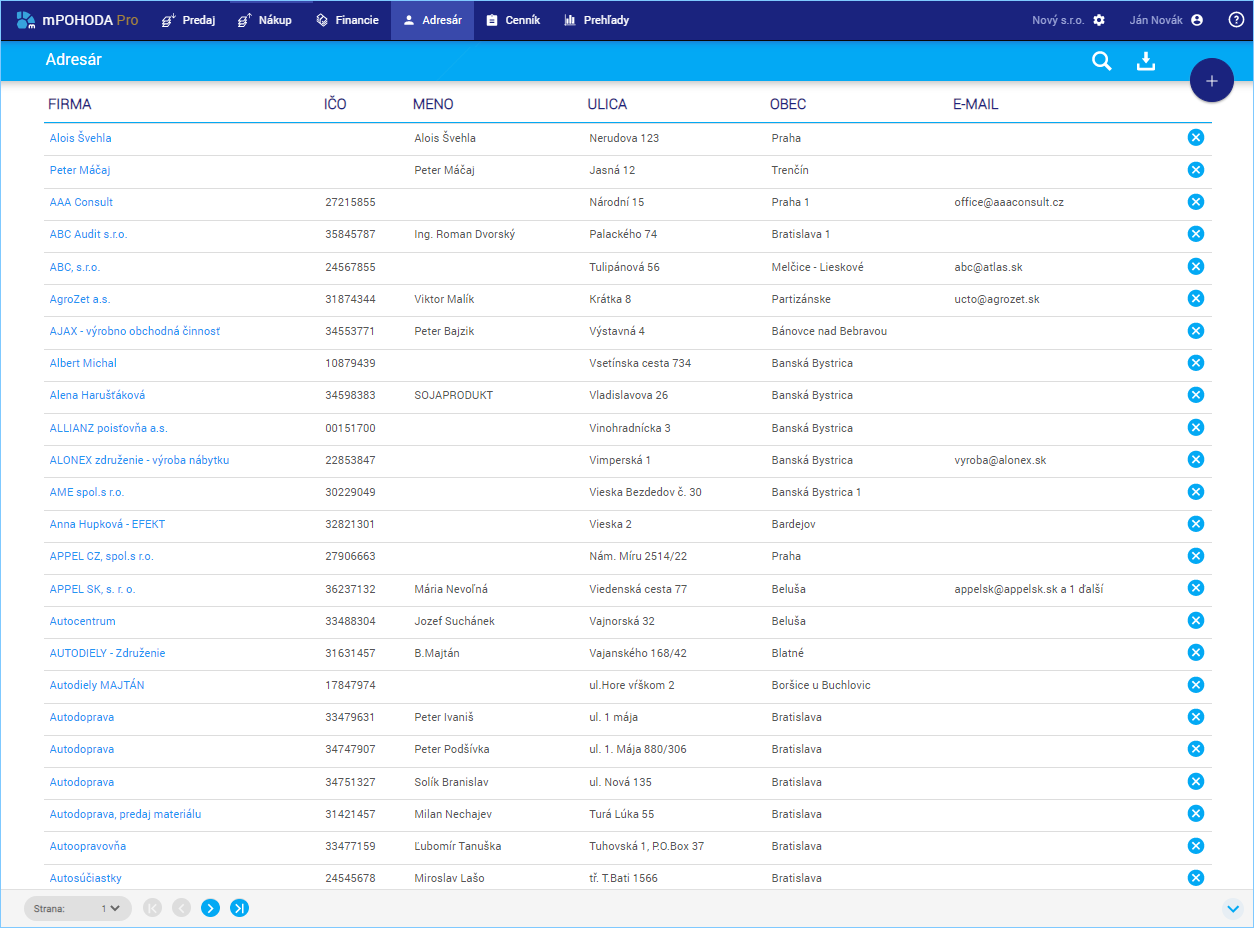Delete the AME spol.s r.o. row
The image size is (1254, 928).
tap(1195, 492)
